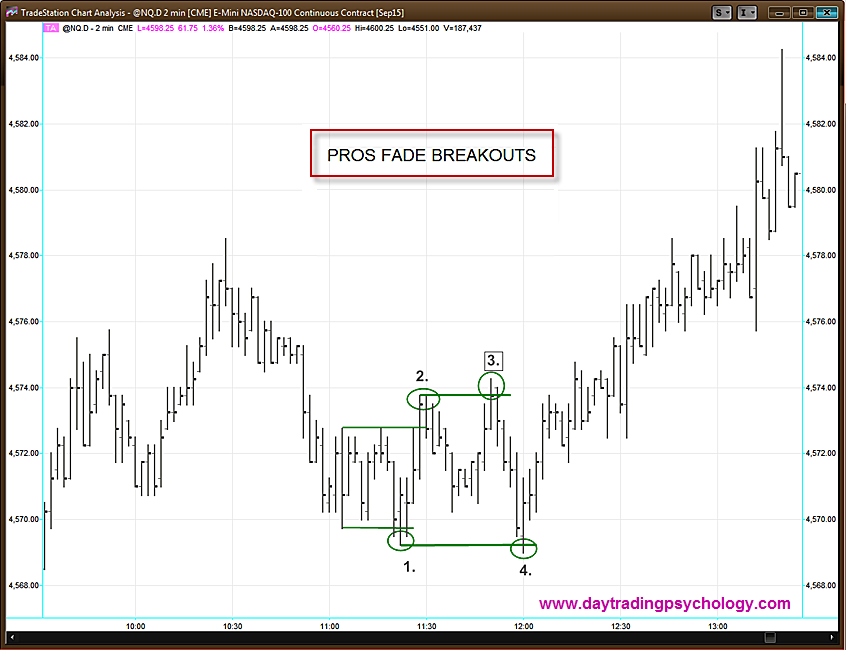Open the www.daytradingpsychology.com link
The height and width of the screenshot is (650, 846).
pyautogui.click(x=665, y=604)
